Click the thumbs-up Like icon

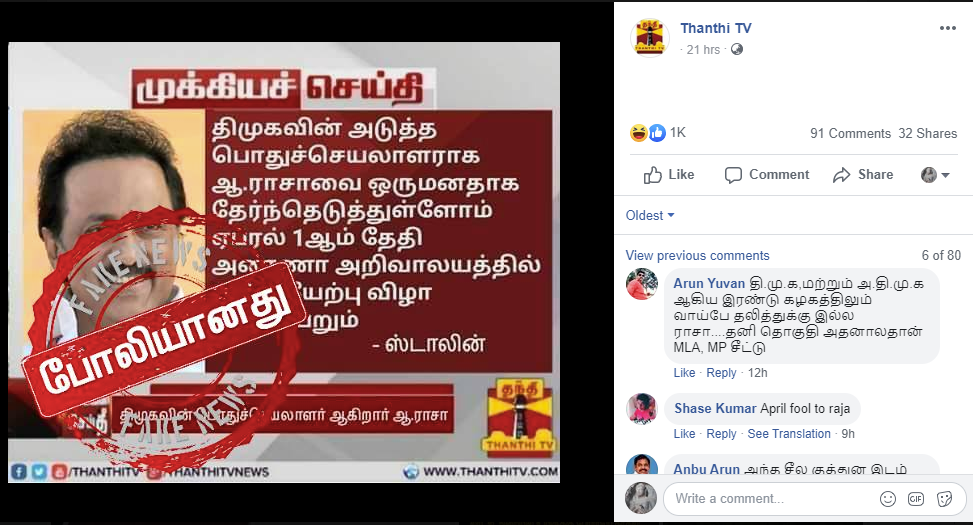pos(652,175)
